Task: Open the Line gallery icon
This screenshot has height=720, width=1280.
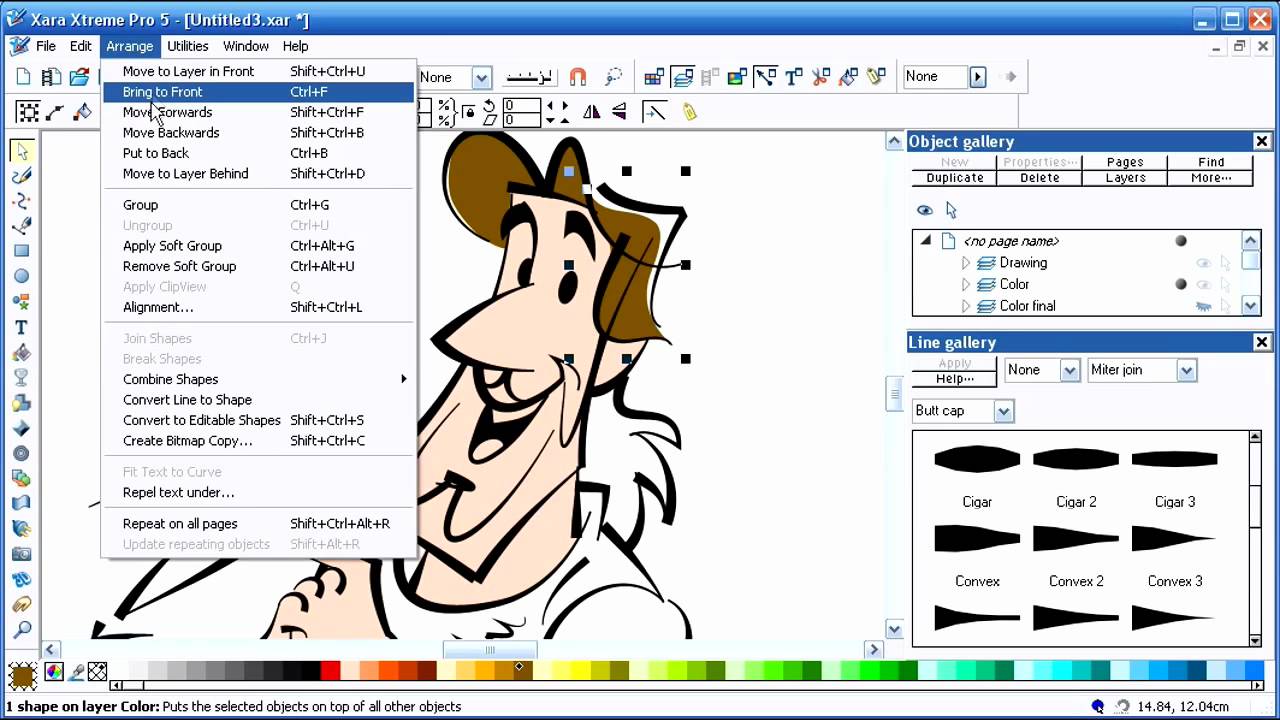Action: [766, 77]
